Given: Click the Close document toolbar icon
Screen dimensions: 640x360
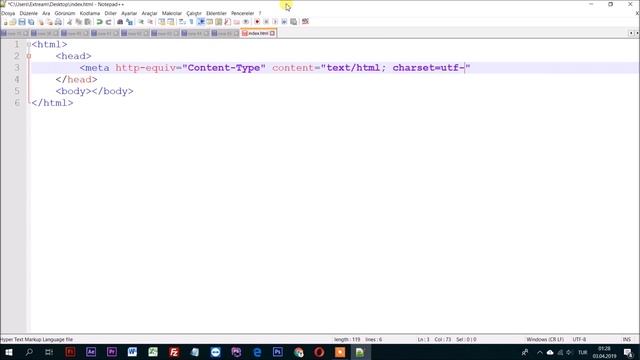Looking at the screenshot, I should pos(41,22).
